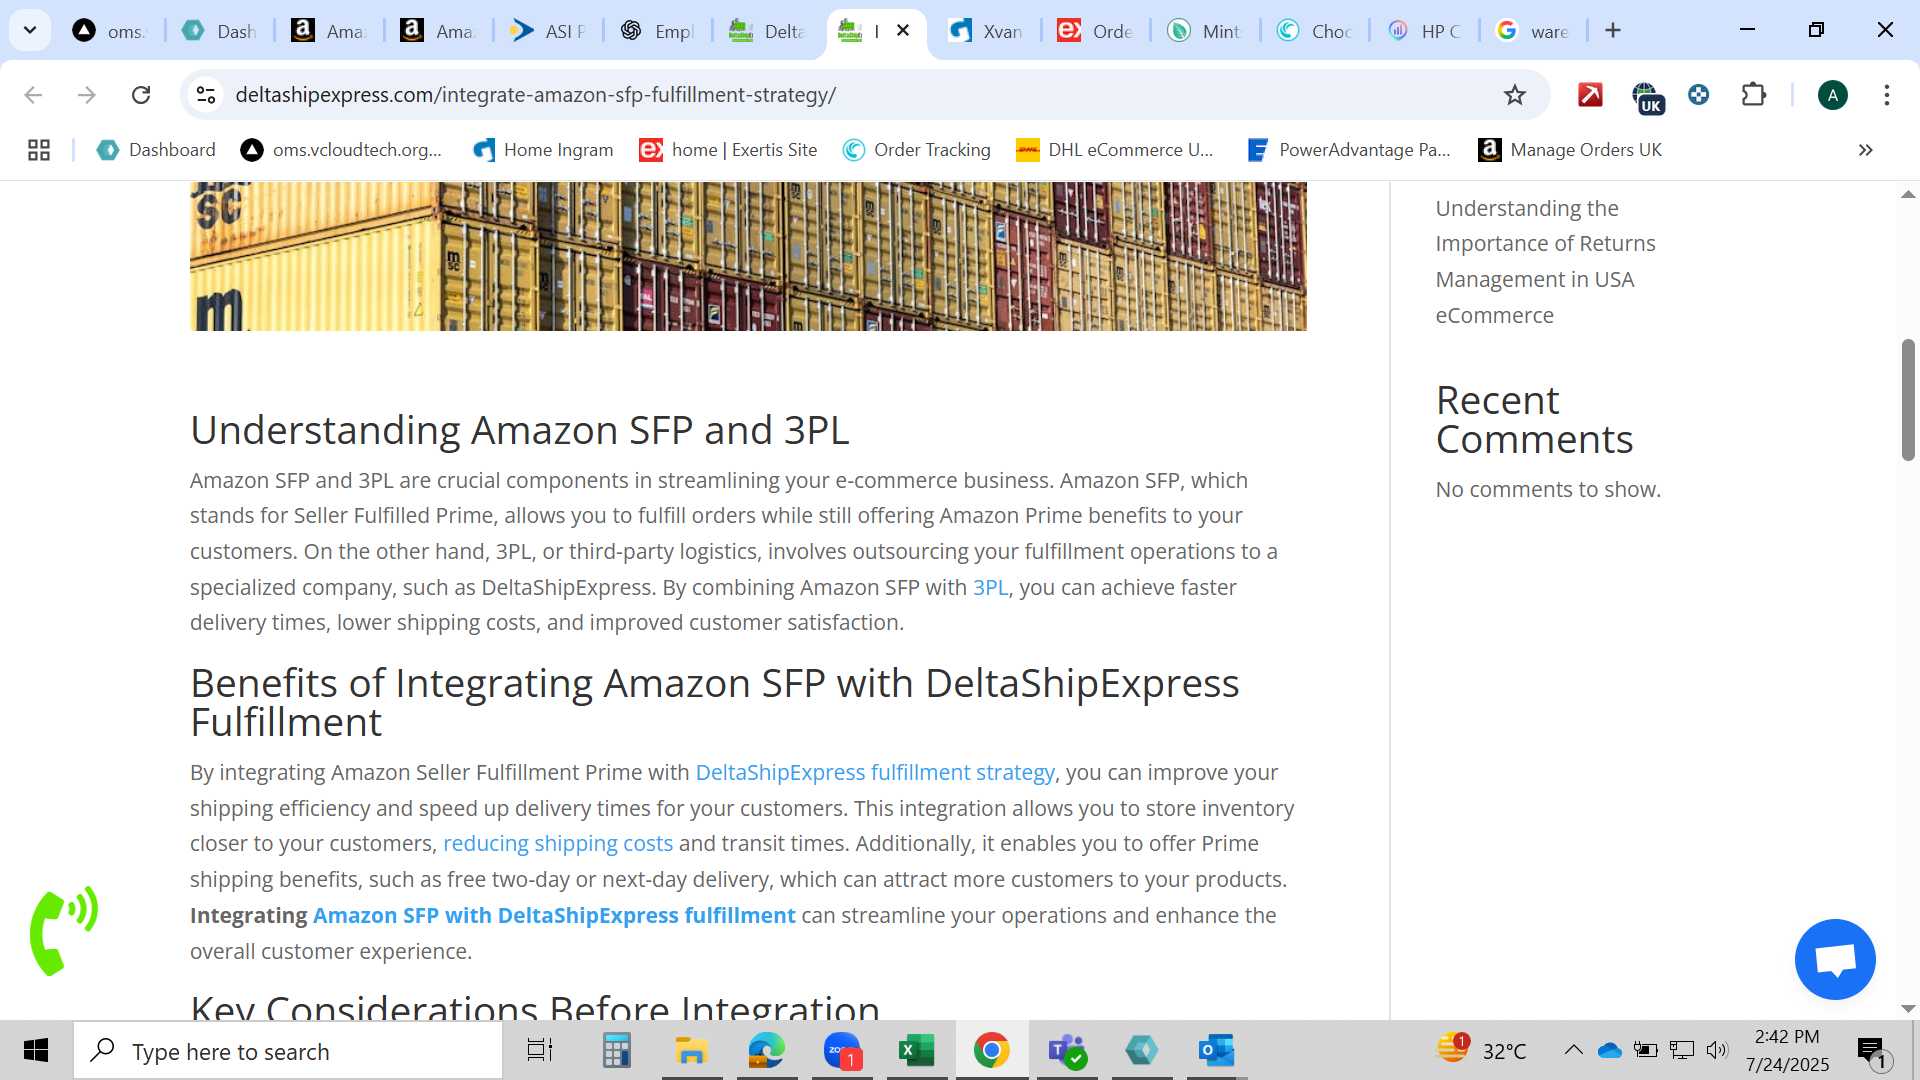Open the Order Tracking bookmark
This screenshot has height=1080, width=1920.
pos(917,150)
